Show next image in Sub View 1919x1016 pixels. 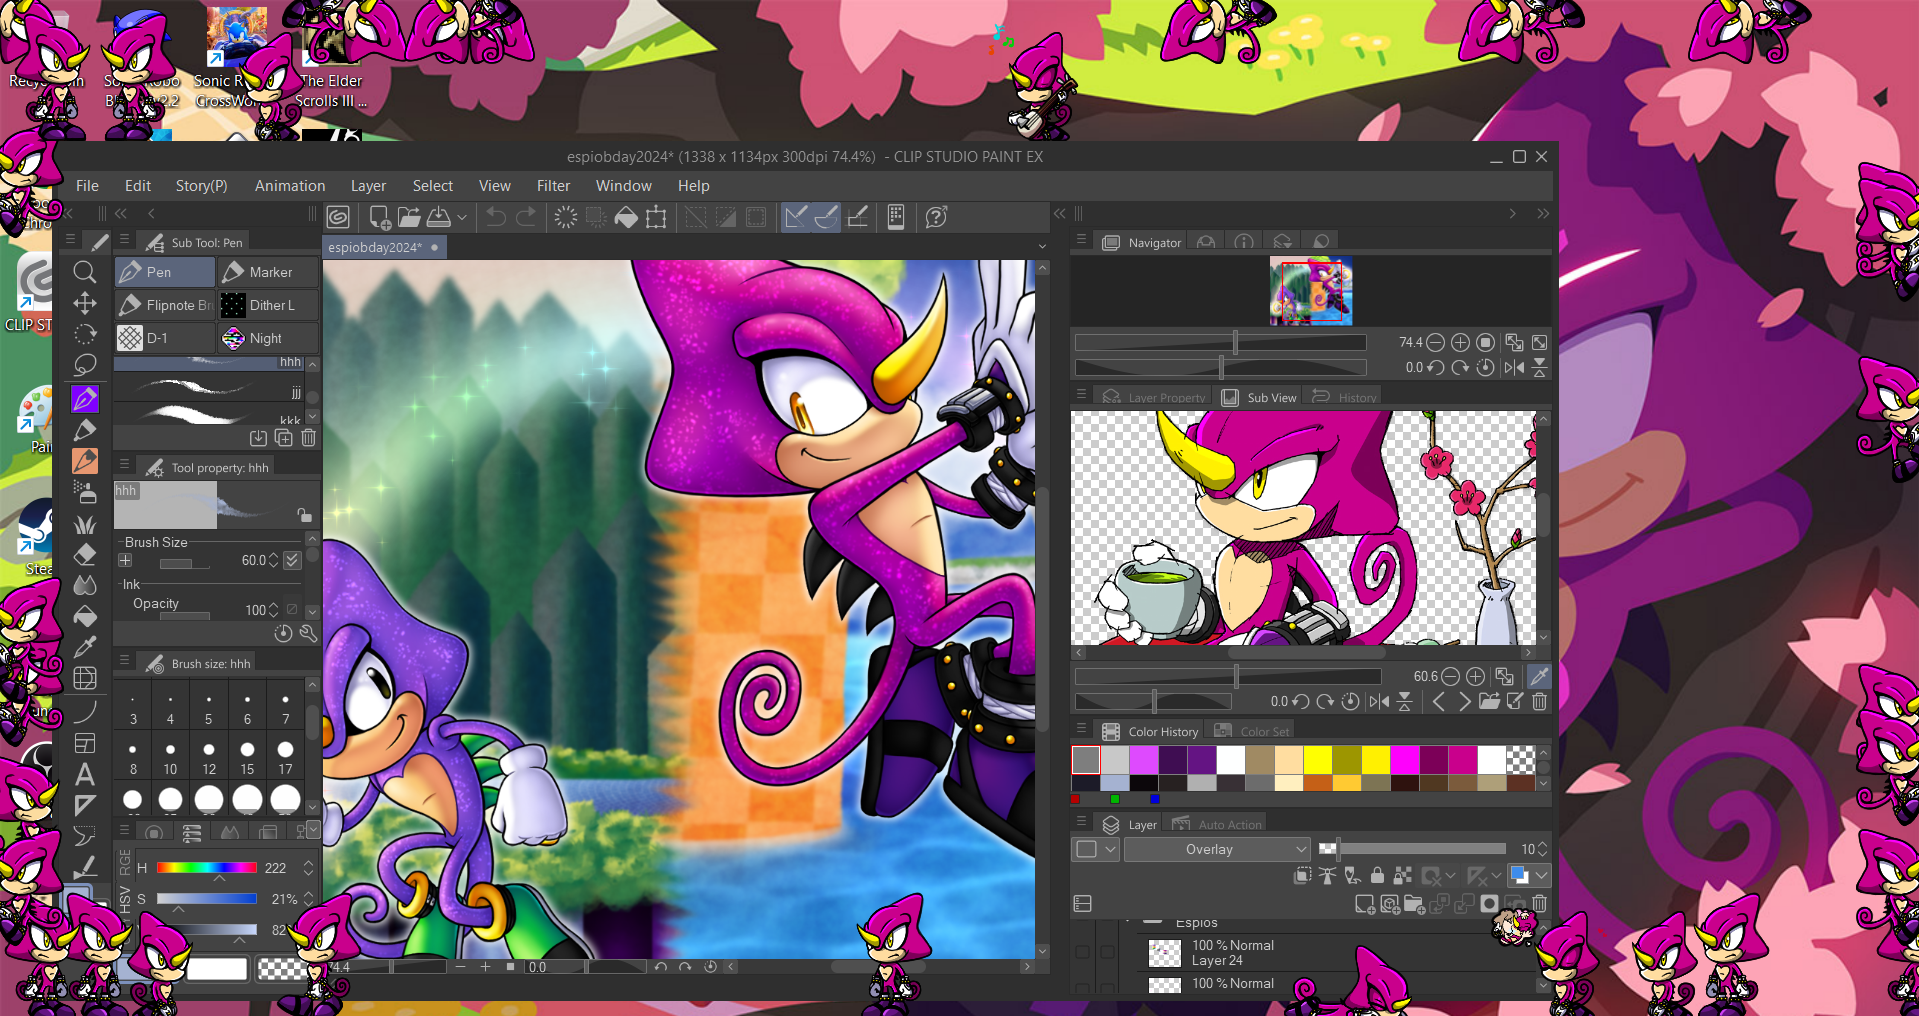(1465, 701)
